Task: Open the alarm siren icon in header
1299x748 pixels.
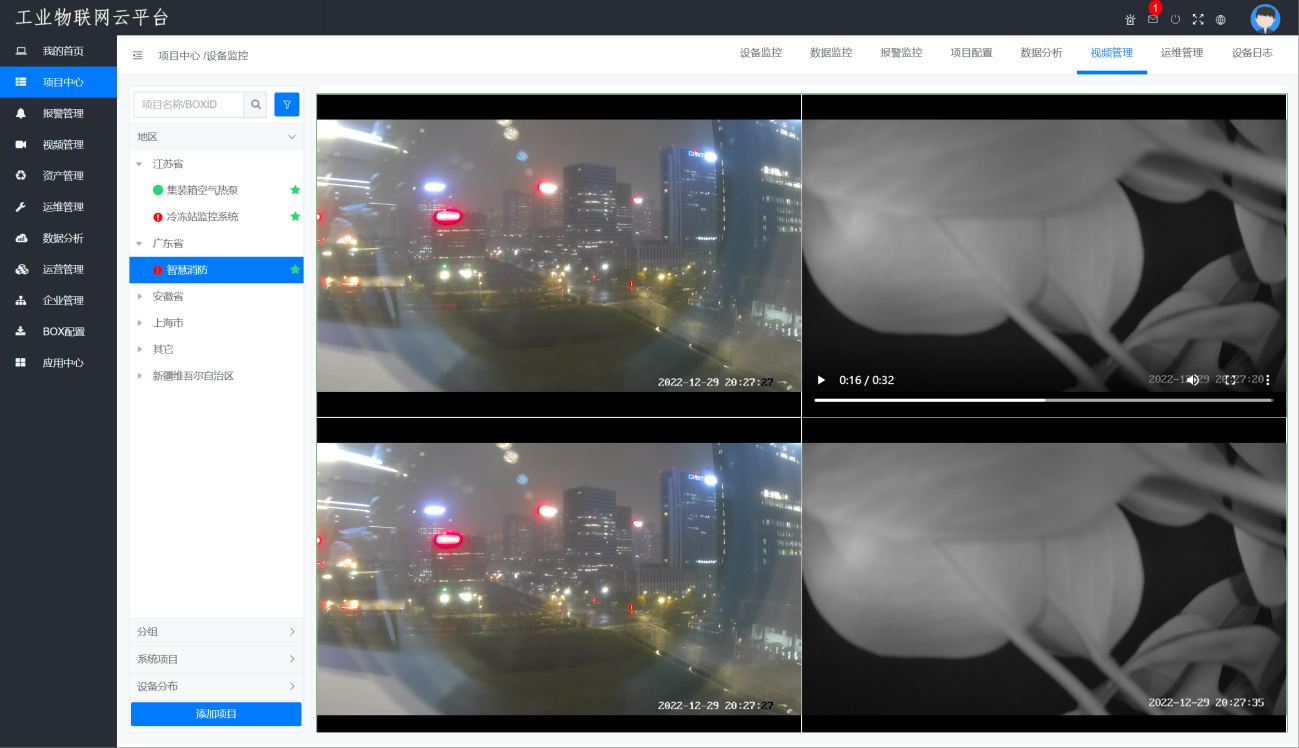Action: [1130, 19]
